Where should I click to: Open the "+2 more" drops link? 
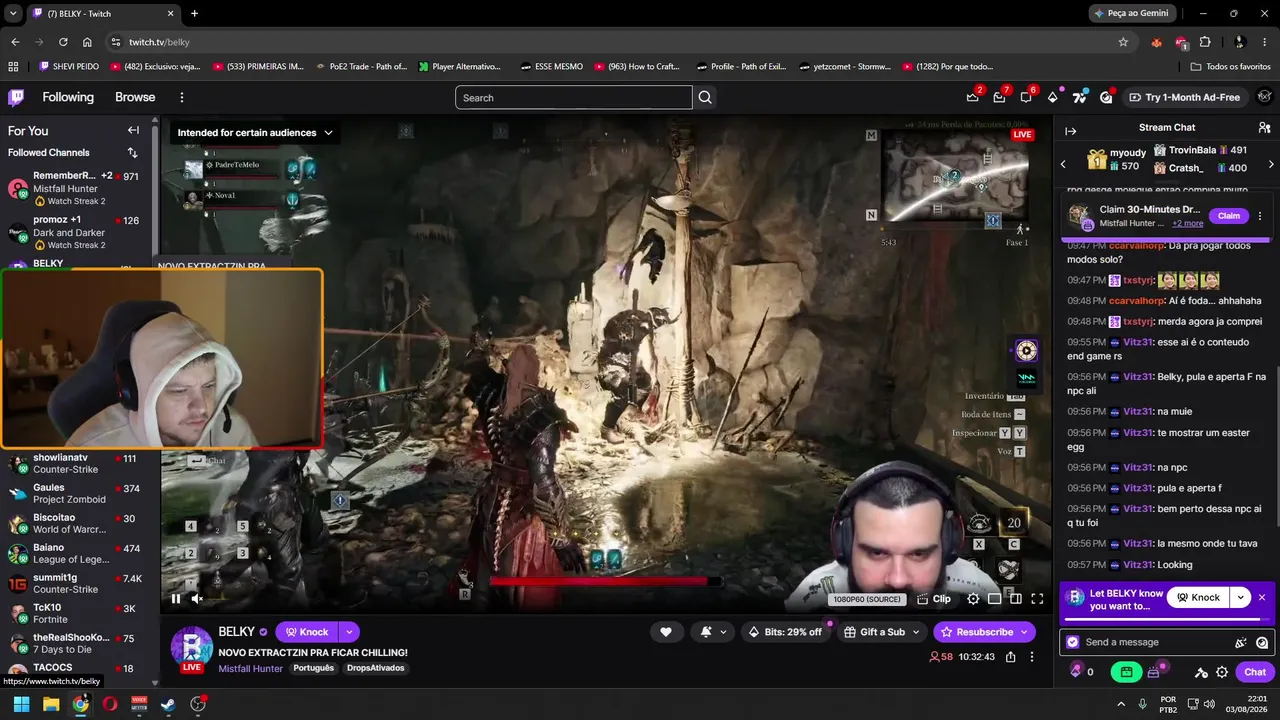1188,223
